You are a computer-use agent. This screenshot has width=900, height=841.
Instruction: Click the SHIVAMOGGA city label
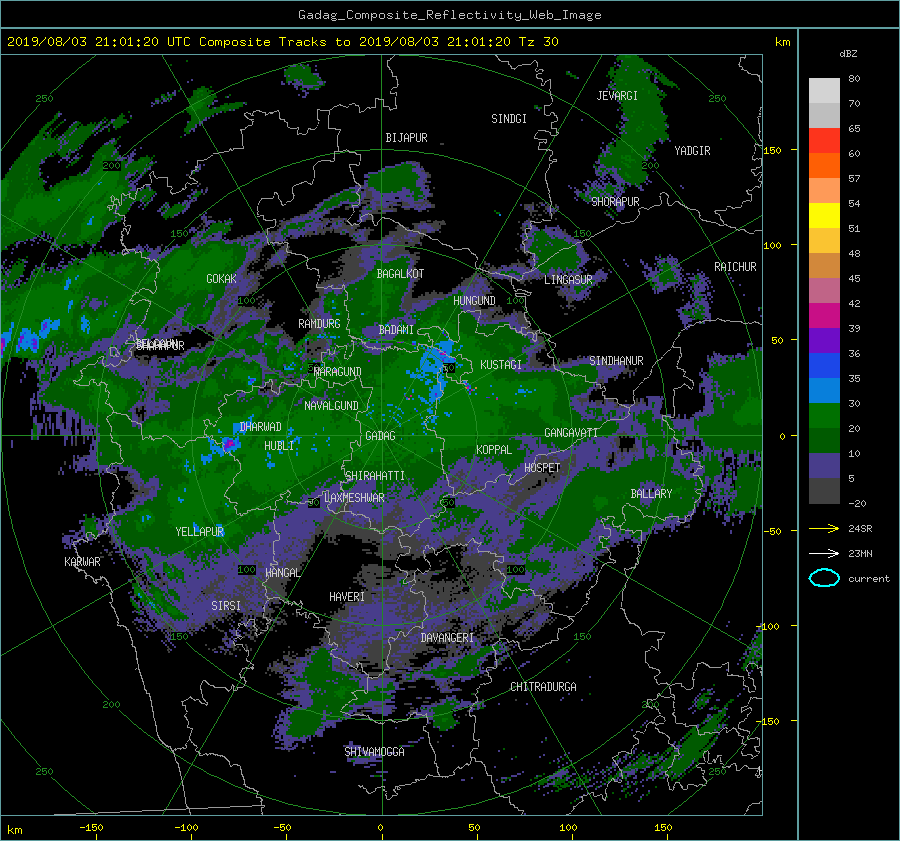374,751
